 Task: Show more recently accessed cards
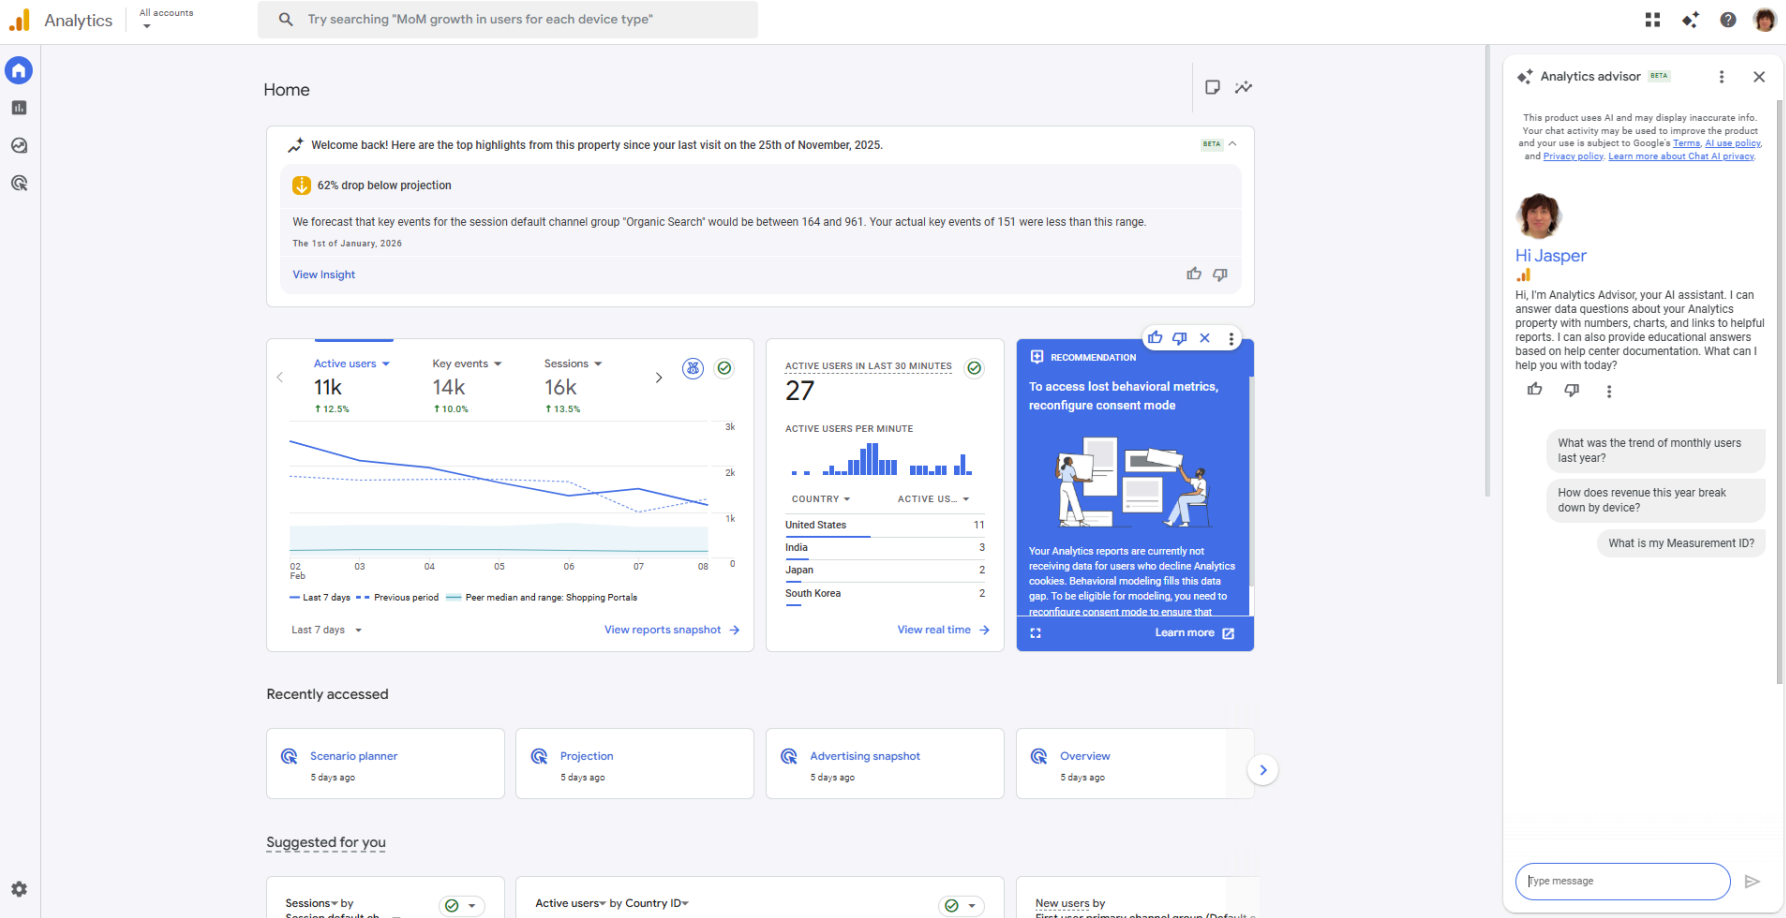[1263, 770]
